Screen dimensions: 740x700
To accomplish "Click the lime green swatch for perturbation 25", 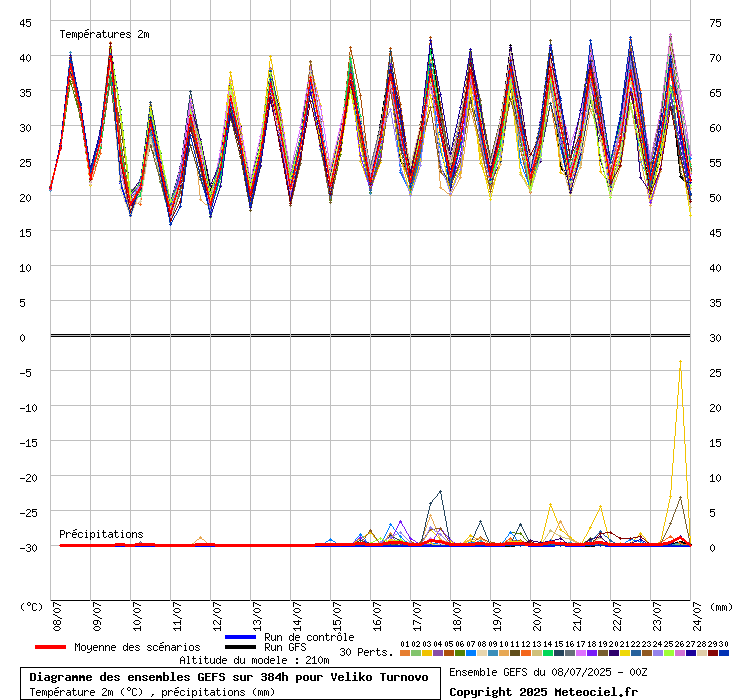I will pos(669,653).
